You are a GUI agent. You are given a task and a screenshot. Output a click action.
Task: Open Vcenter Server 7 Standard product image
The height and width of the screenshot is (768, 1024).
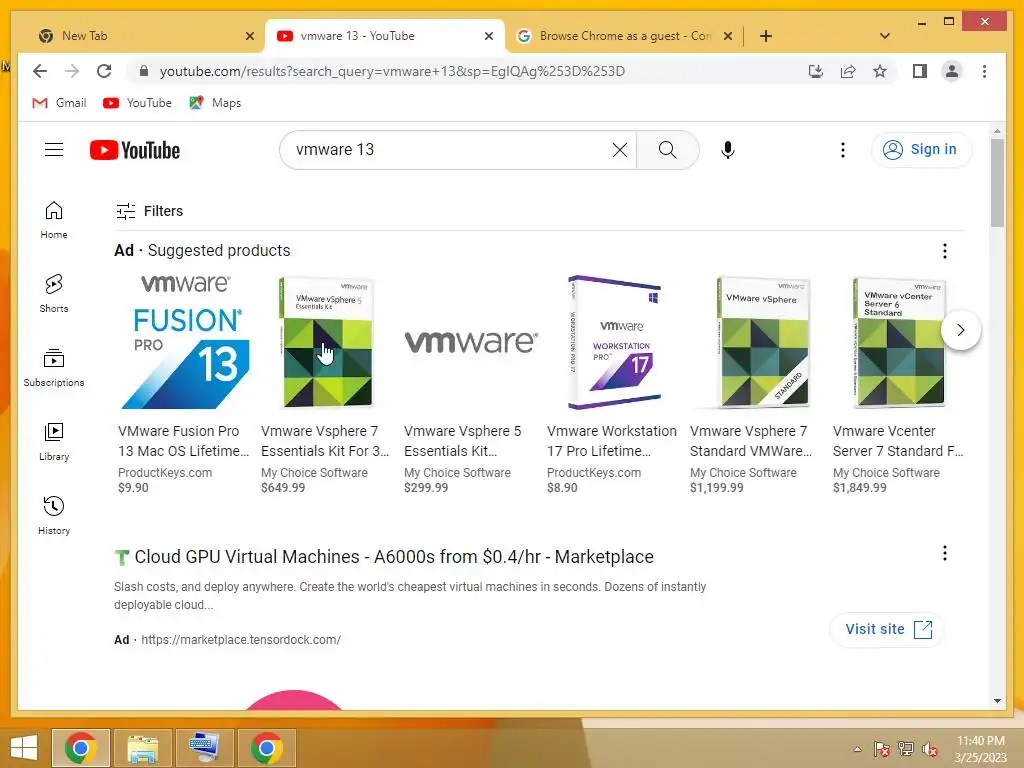point(899,342)
